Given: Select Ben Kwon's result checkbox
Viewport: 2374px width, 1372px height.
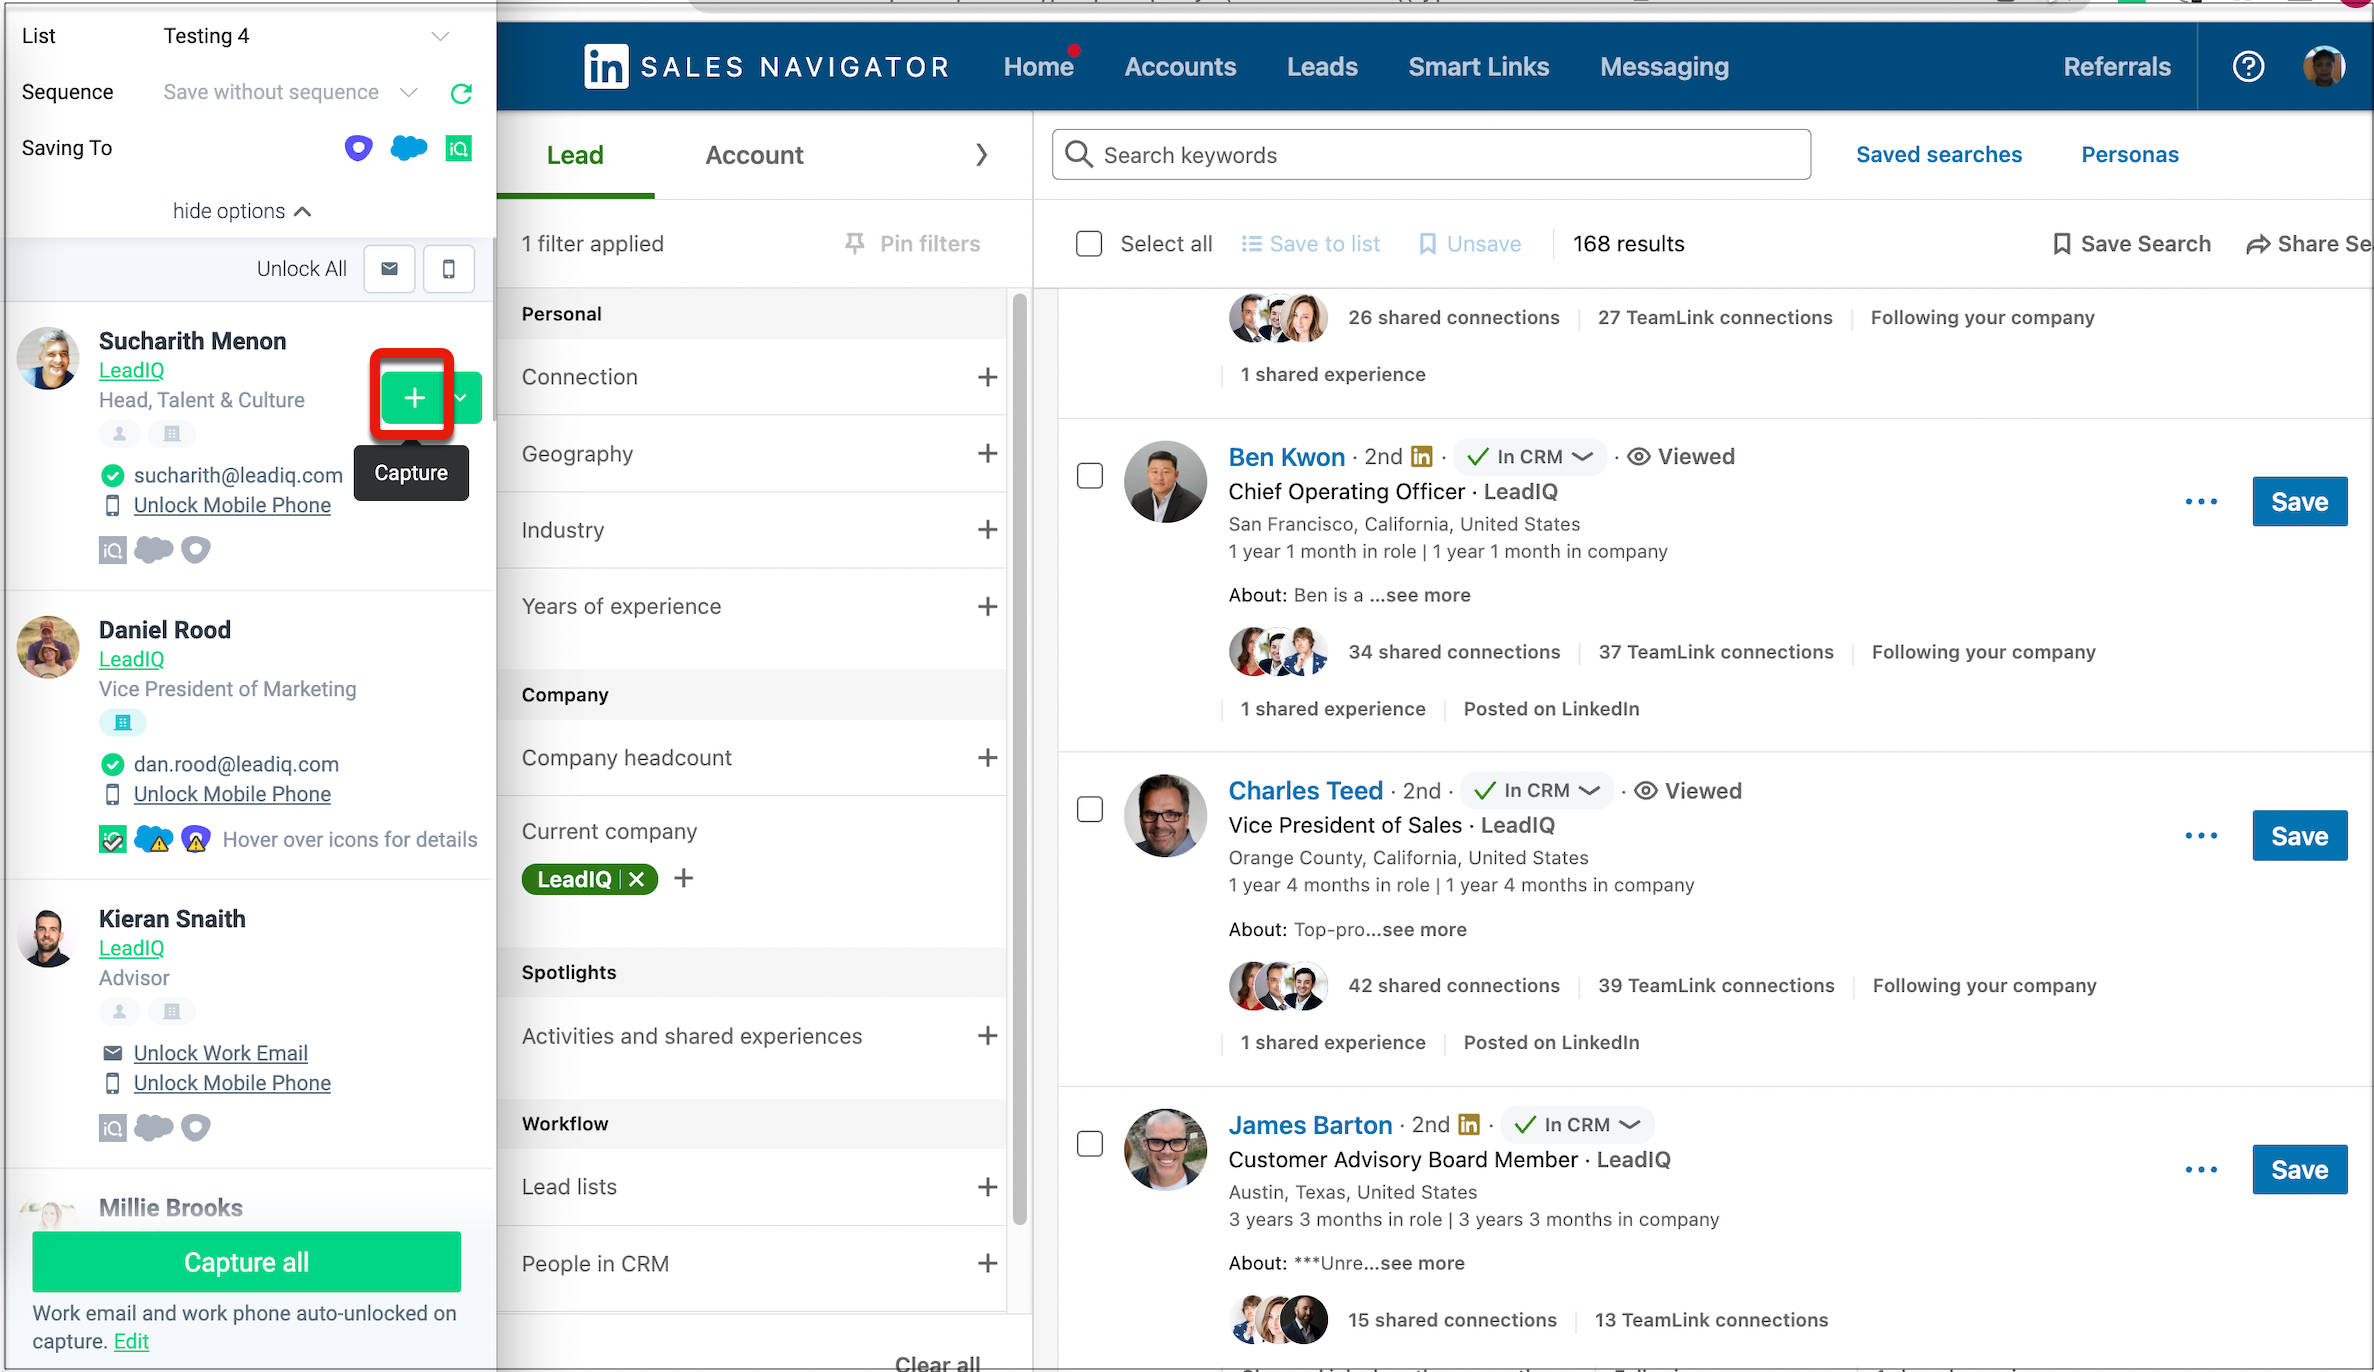Looking at the screenshot, I should pos(1090,476).
